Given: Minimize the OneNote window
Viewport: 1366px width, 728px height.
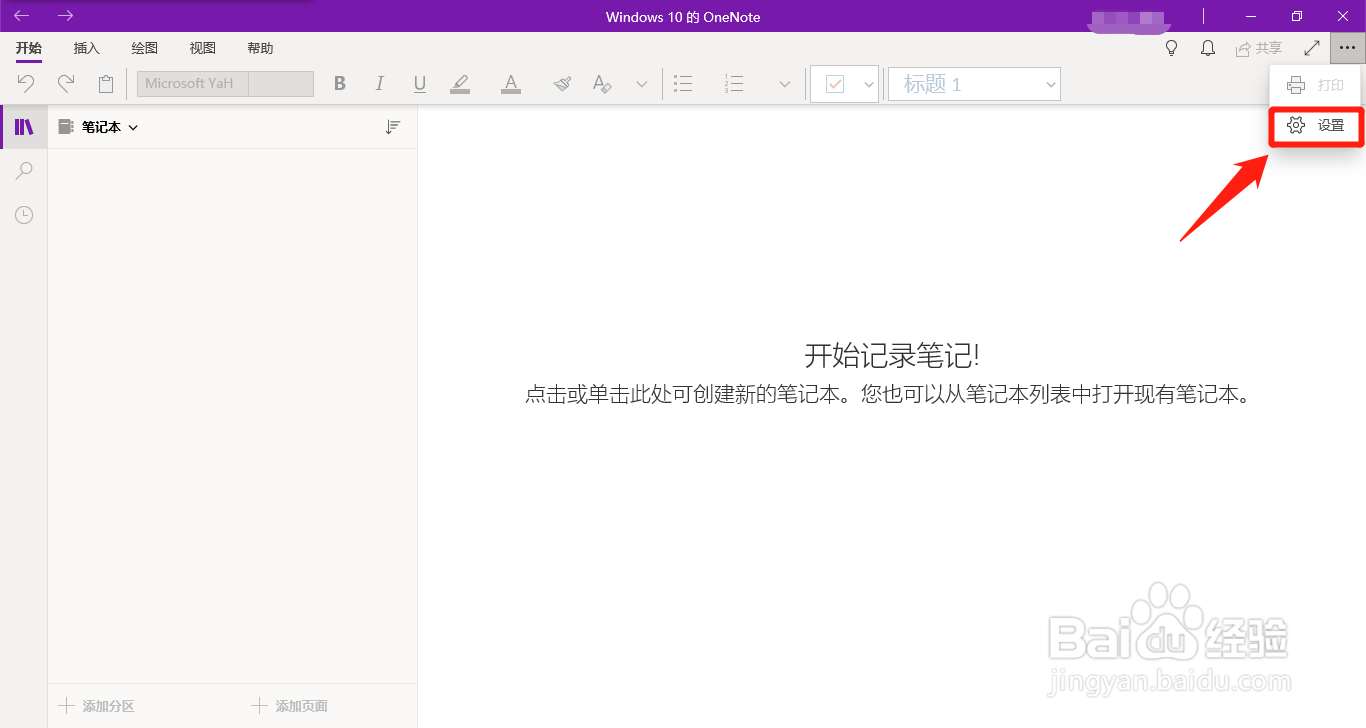Looking at the screenshot, I should pyautogui.click(x=1250, y=16).
